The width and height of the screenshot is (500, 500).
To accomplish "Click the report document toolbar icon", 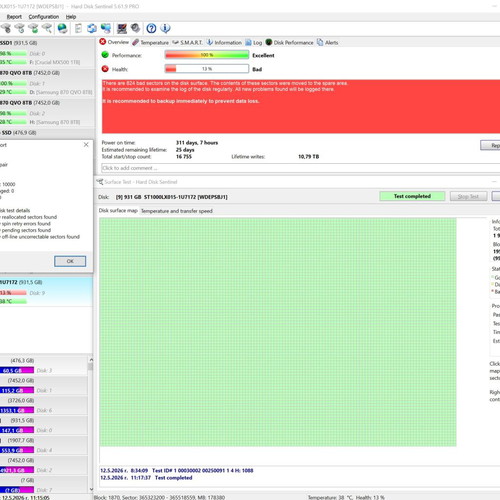I will 78,29.
